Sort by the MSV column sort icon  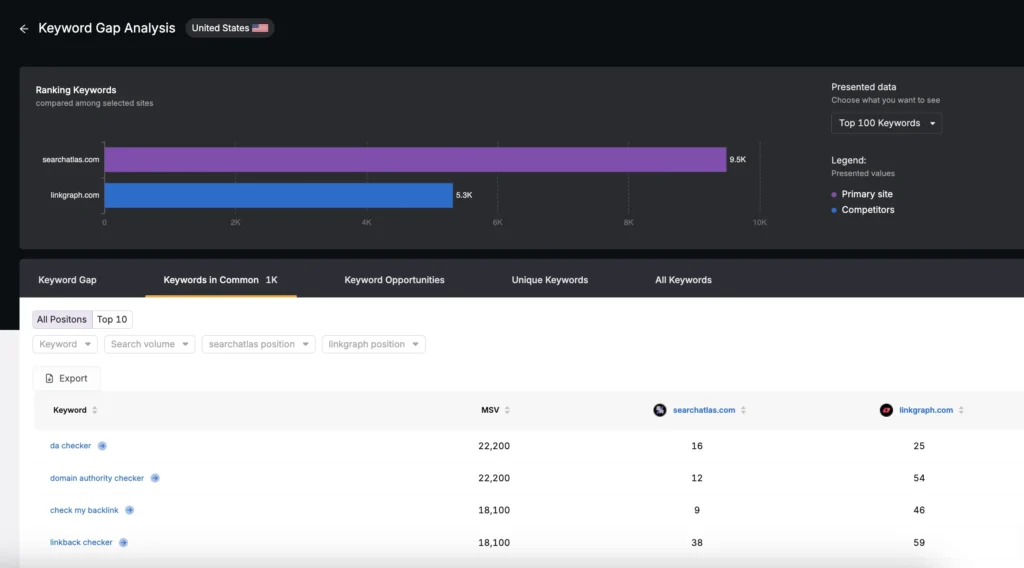pos(507,410)
